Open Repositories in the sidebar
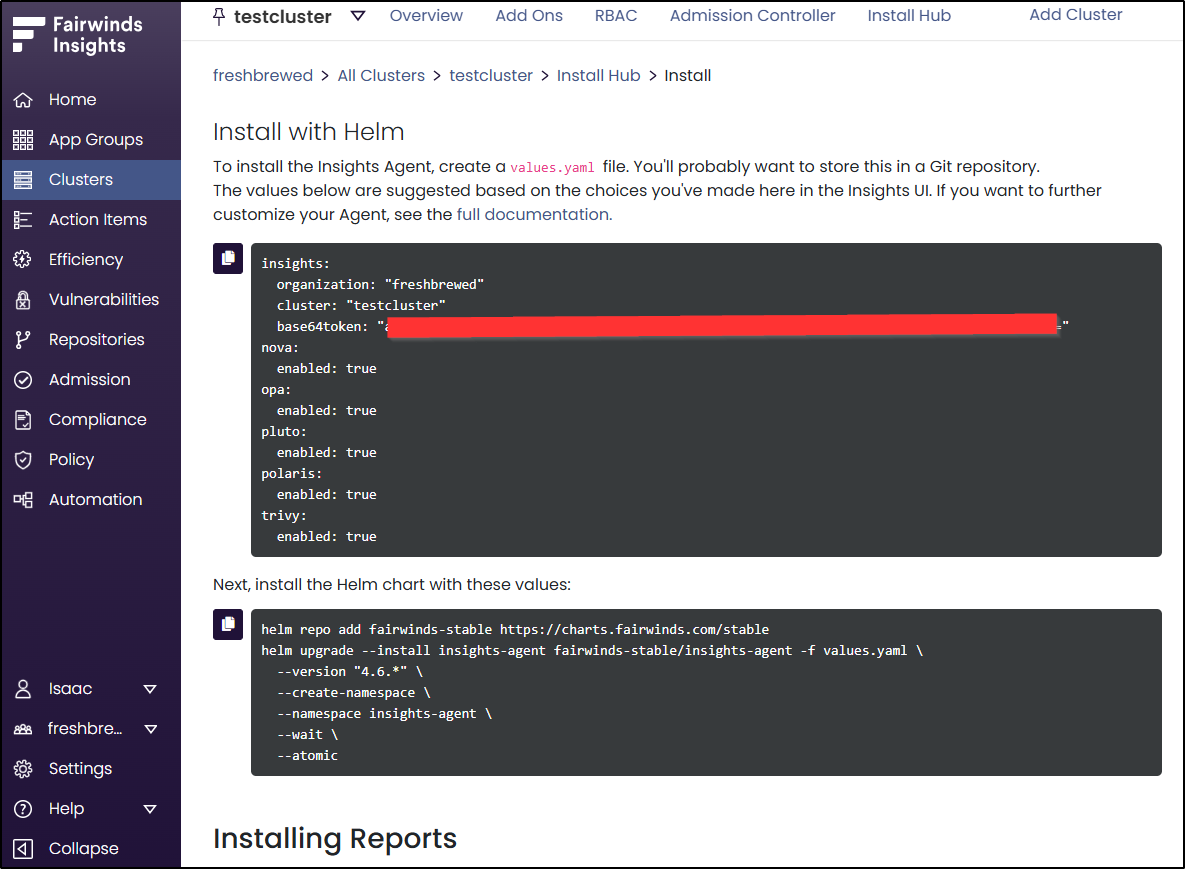The width and height of the screenshot is (1185, 869). [x=97, y=340]
